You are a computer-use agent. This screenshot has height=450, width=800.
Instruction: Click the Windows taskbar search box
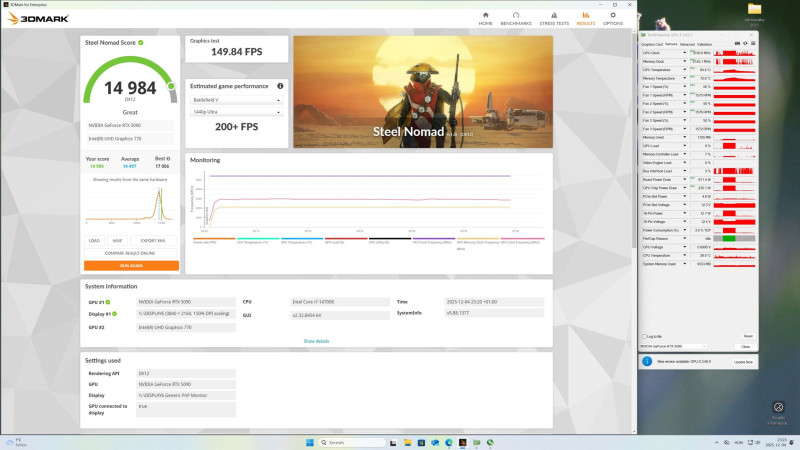point(352,442)
